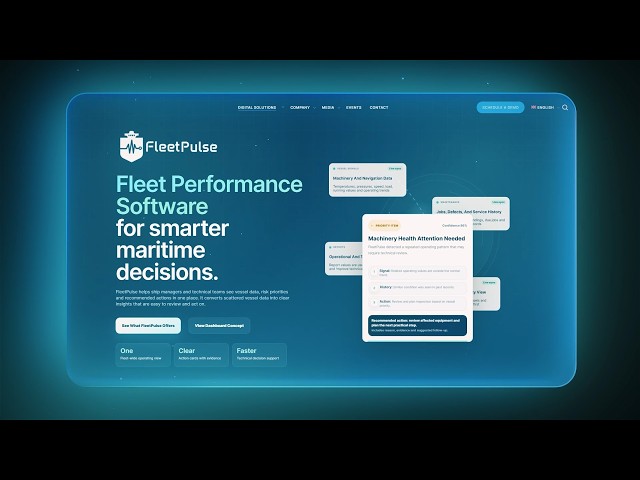Click the View Dashboard Concept button
The image size is (640, 480).
tap(219, 326)
